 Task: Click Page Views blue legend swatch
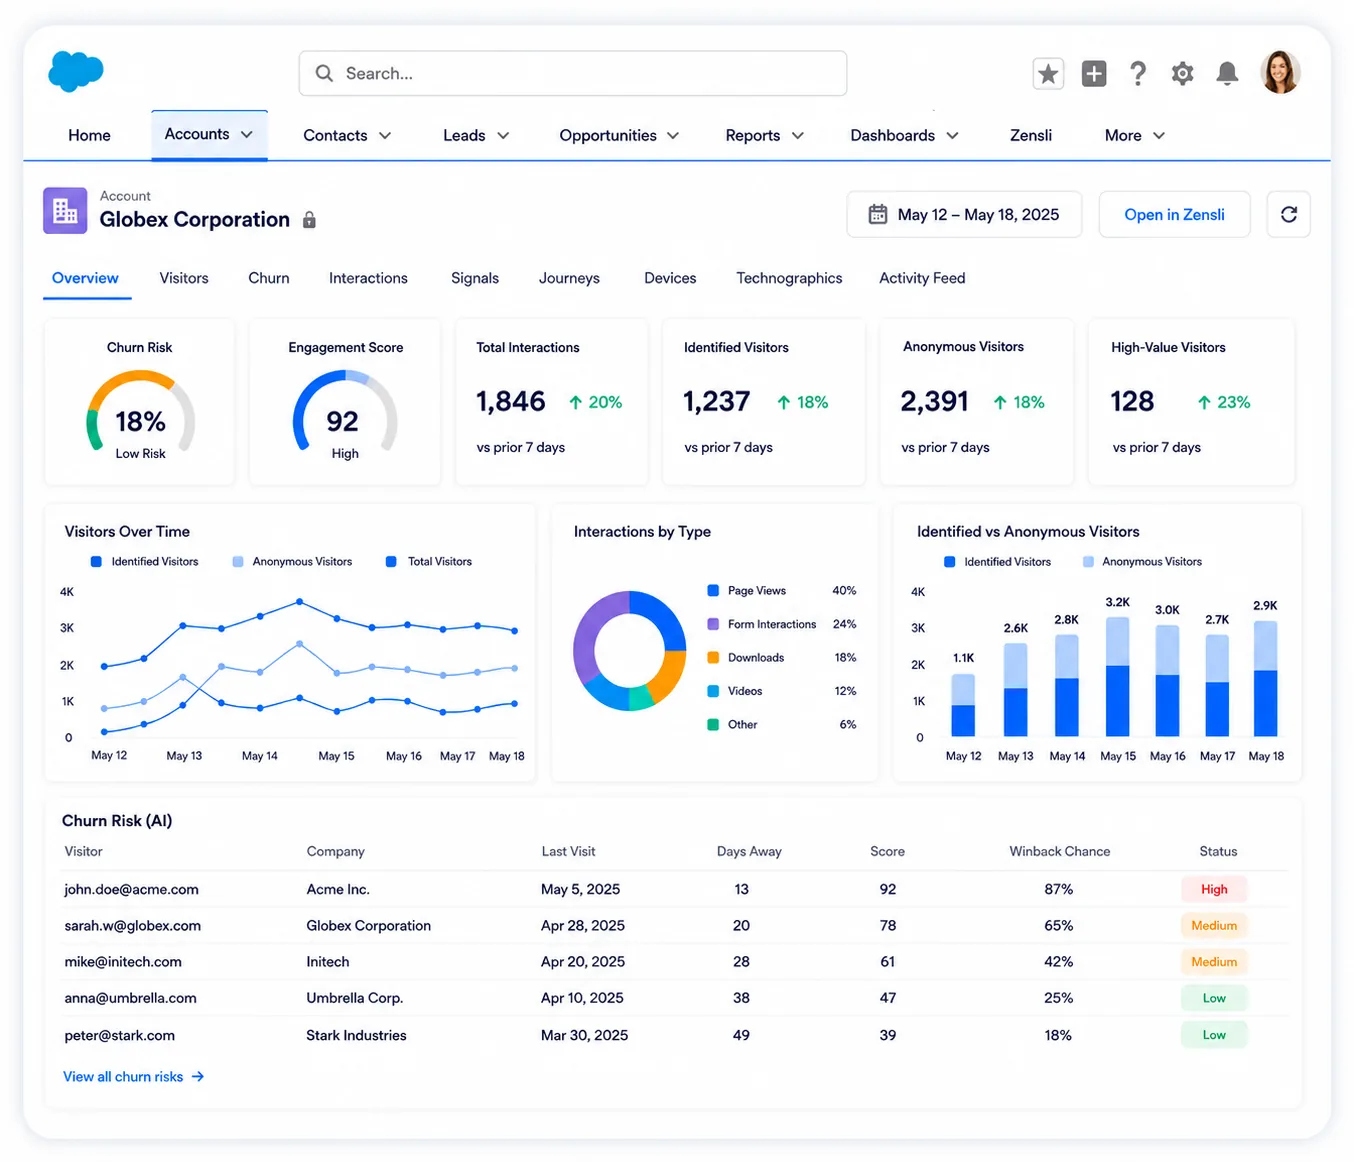click(x=713, y=591)
